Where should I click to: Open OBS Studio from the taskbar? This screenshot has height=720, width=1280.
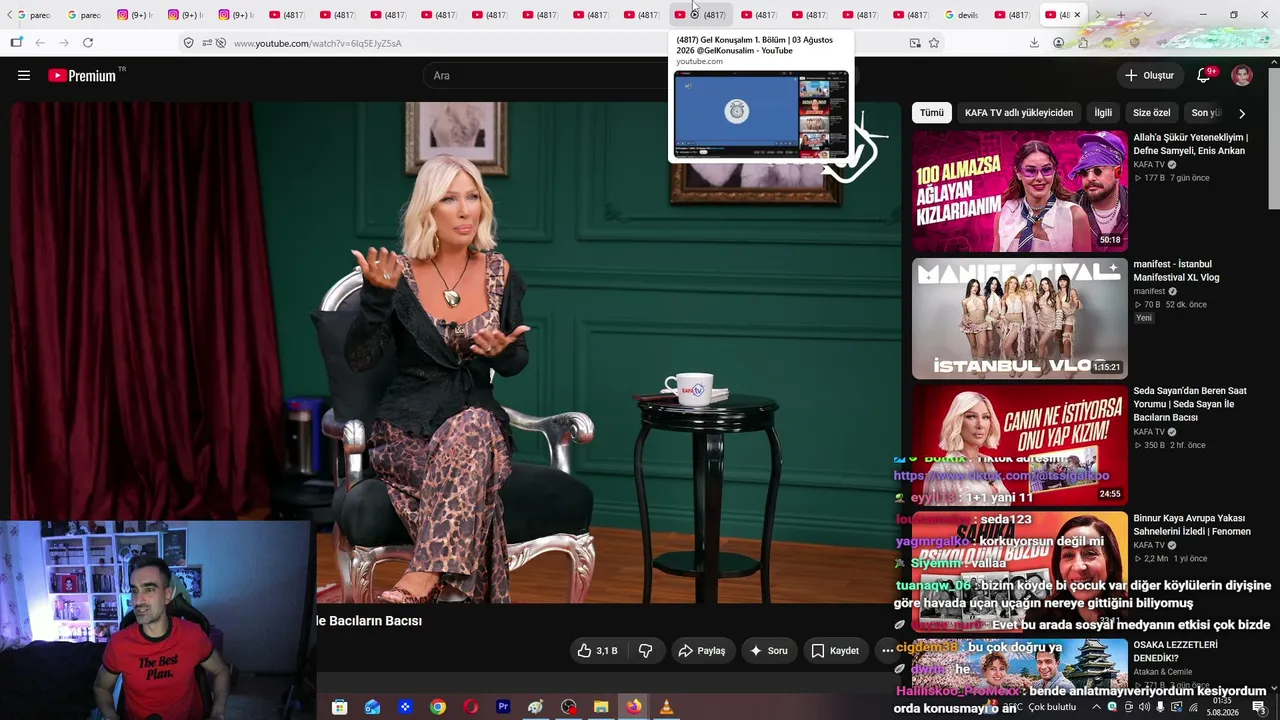click(x=569, y=707)
